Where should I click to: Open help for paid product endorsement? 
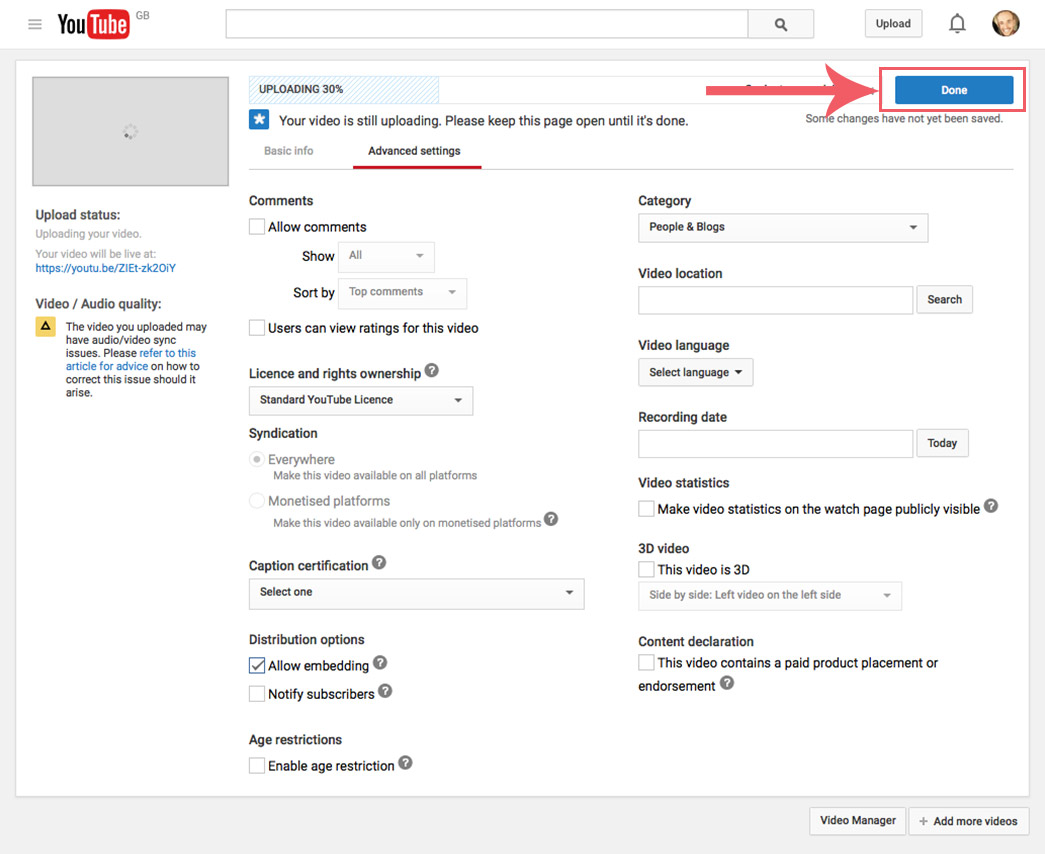pos(727,683)
